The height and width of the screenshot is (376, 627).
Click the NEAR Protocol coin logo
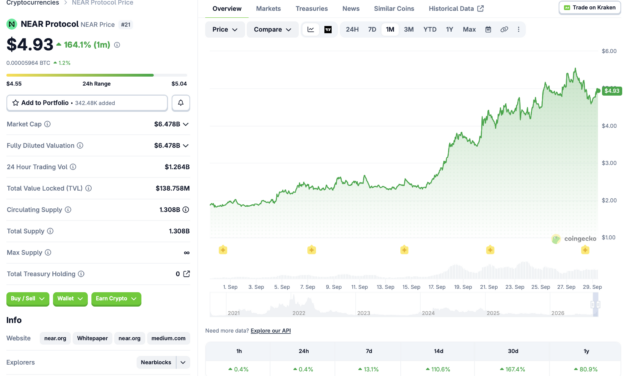tap(12, 24)
